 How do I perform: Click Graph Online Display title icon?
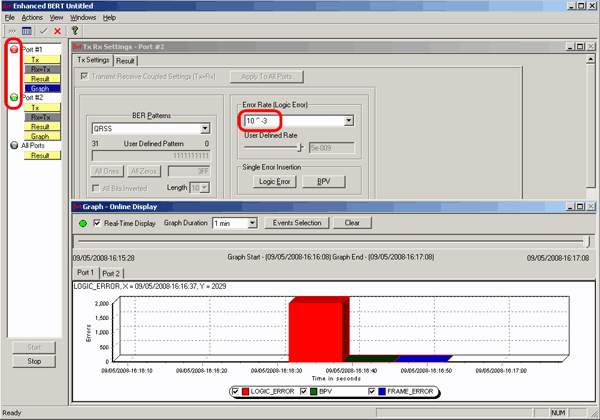77,207
